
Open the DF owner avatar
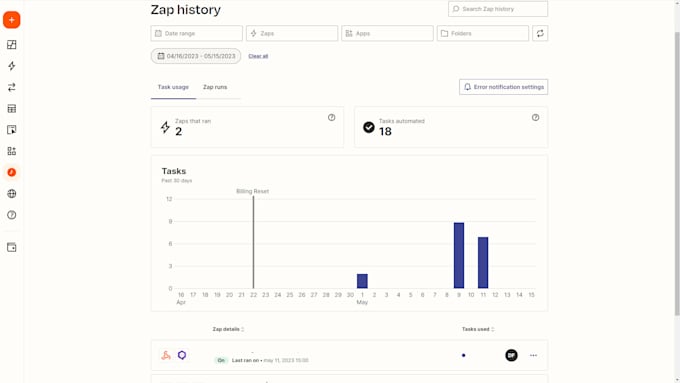click(511, 355)
